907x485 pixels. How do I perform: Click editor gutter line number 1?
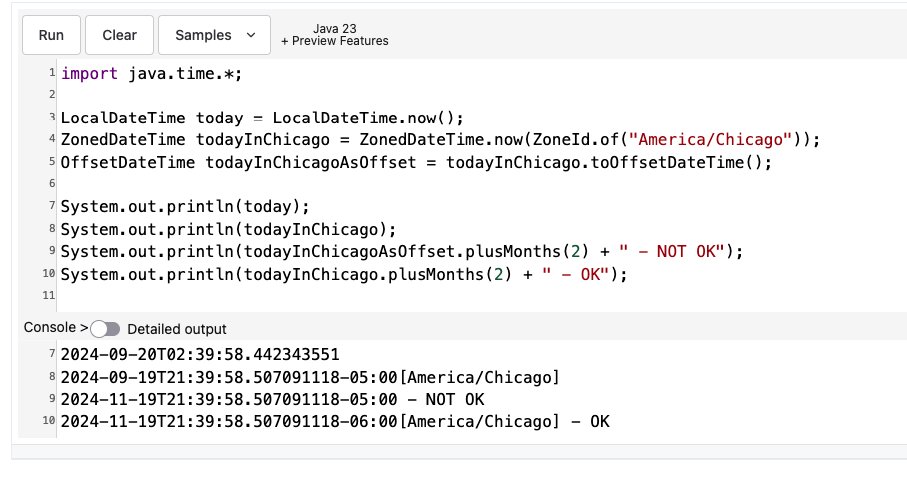tap(52, 73)
